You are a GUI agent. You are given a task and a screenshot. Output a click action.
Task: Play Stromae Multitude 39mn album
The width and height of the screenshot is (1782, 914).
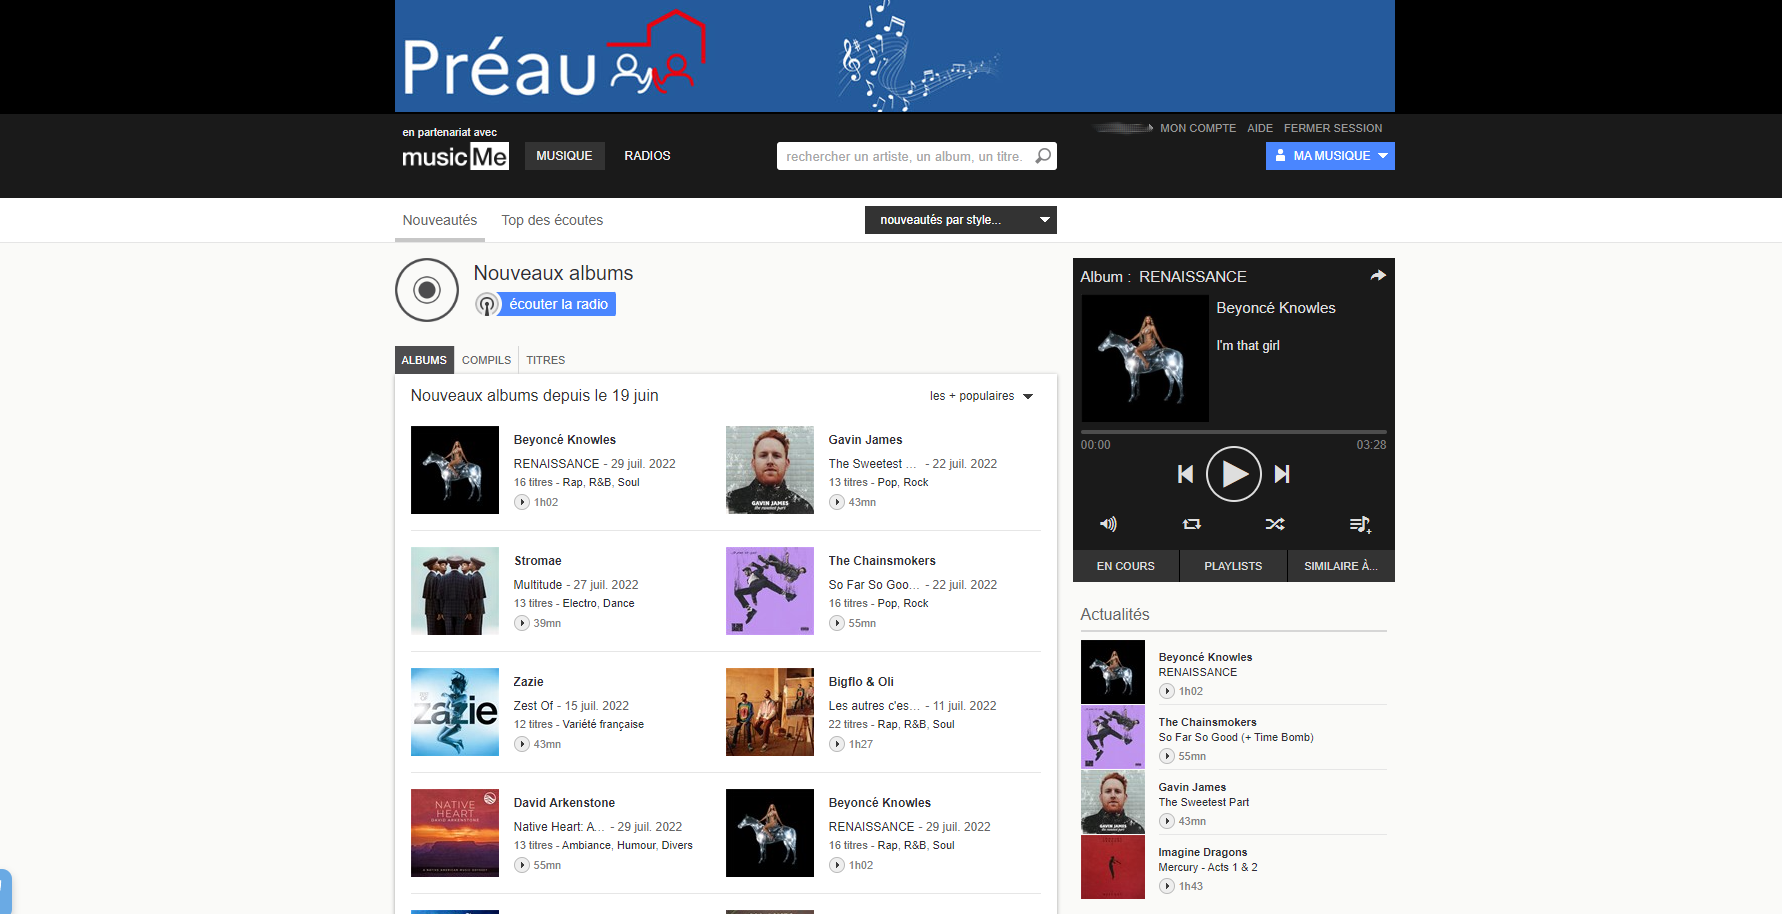click(522, 623)
